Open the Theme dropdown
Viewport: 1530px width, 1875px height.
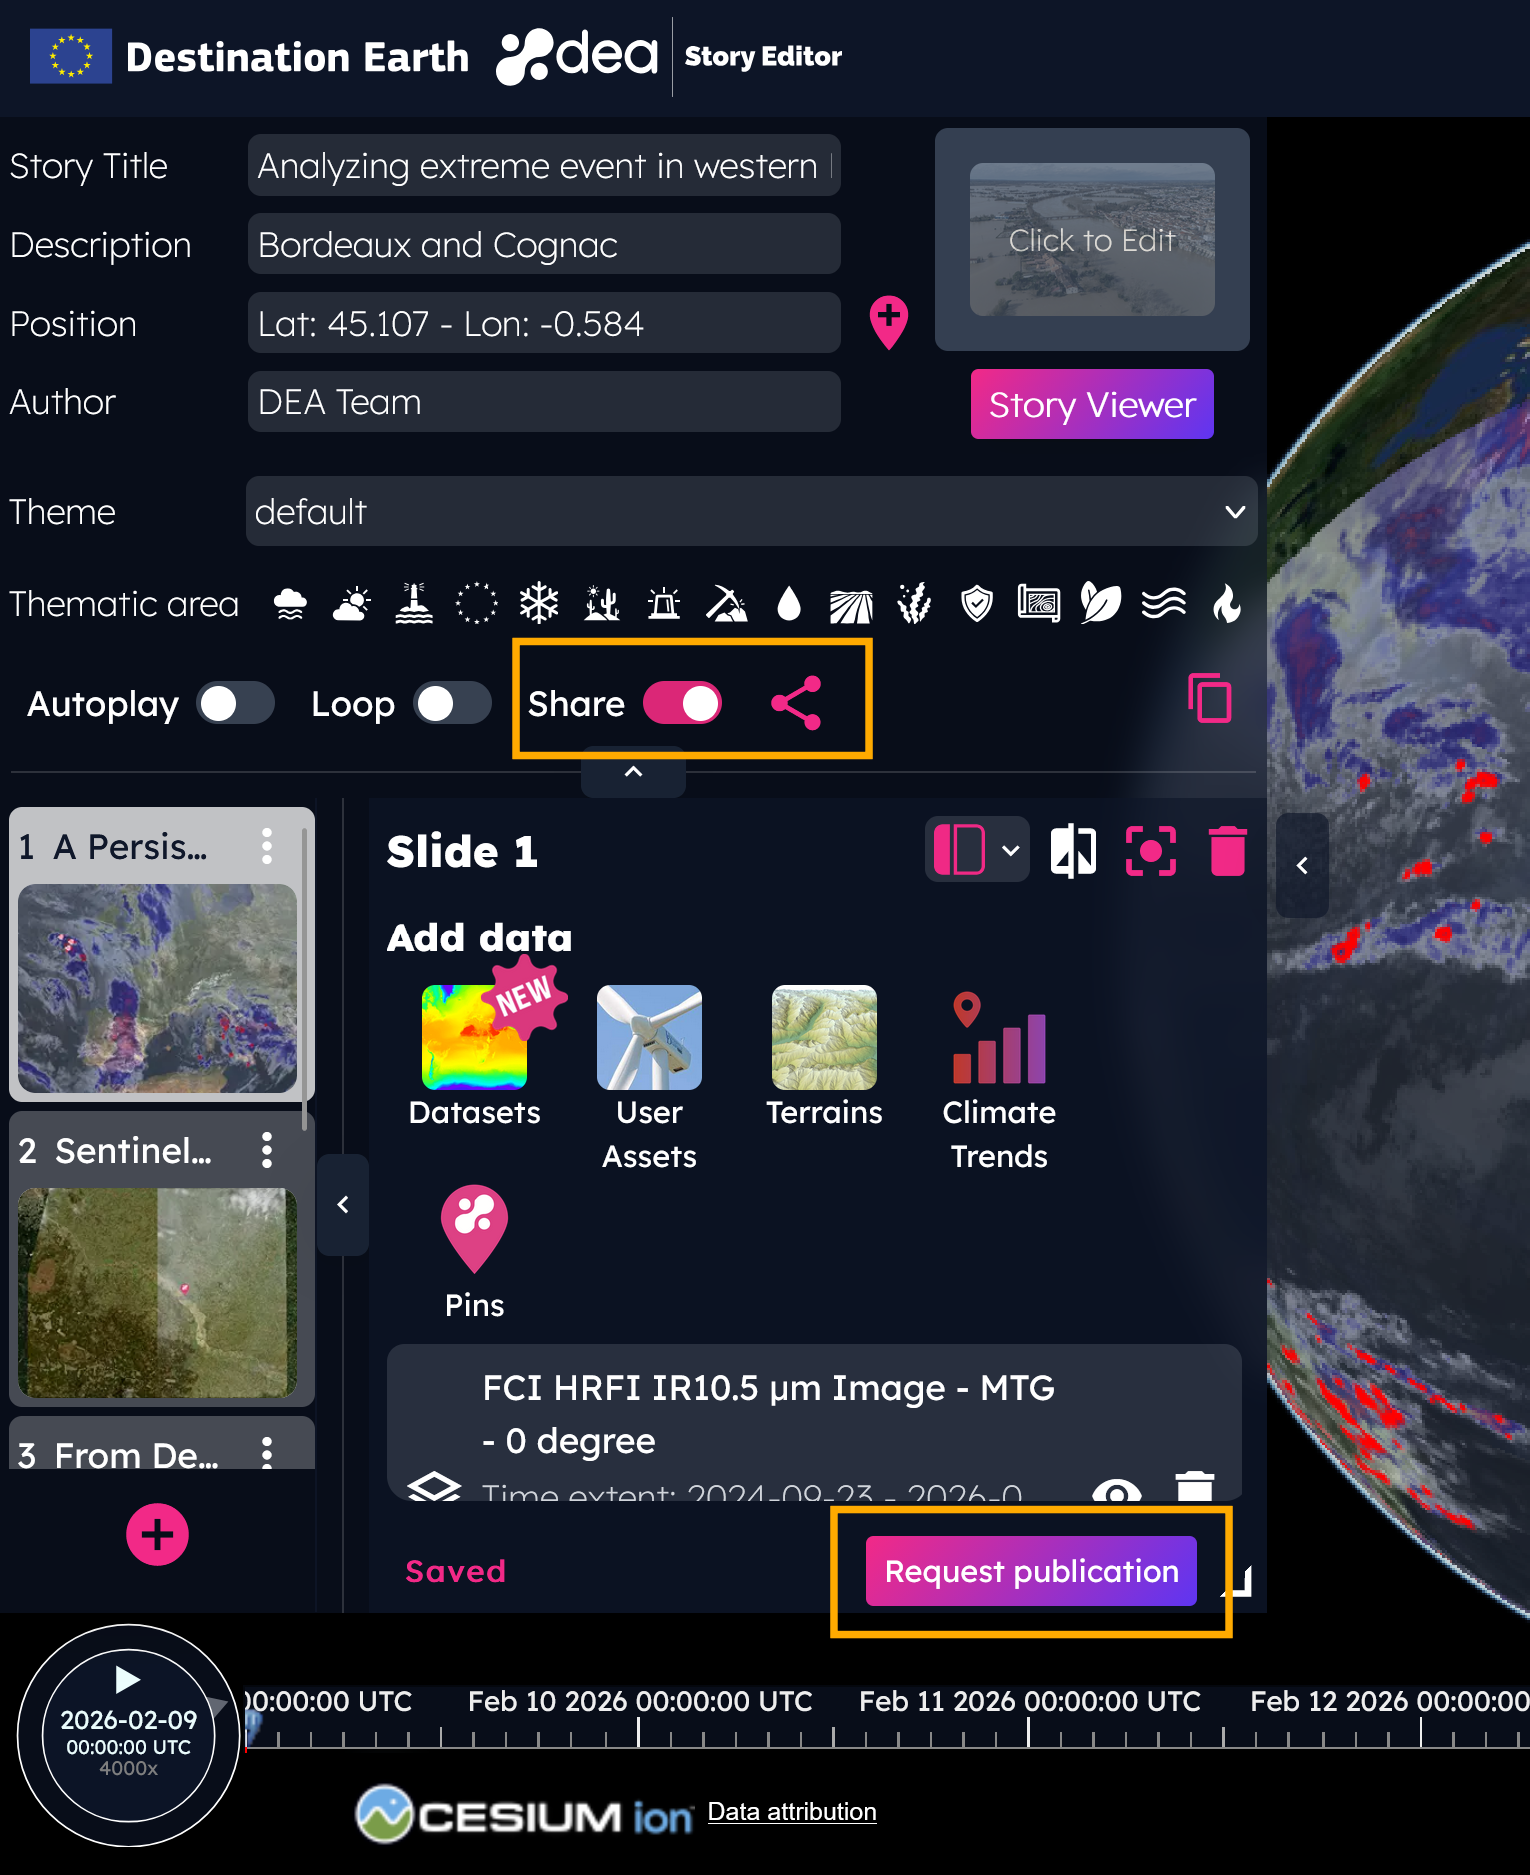tap(751, 512)
